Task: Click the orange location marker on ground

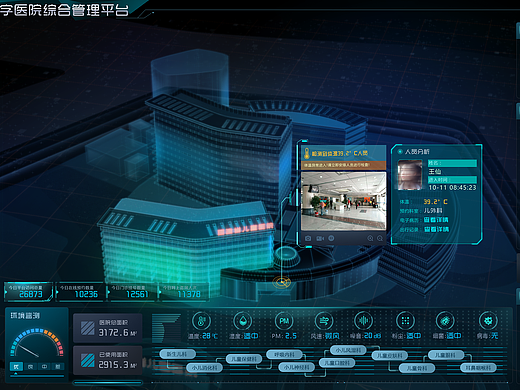Action: tap(282, 283)
